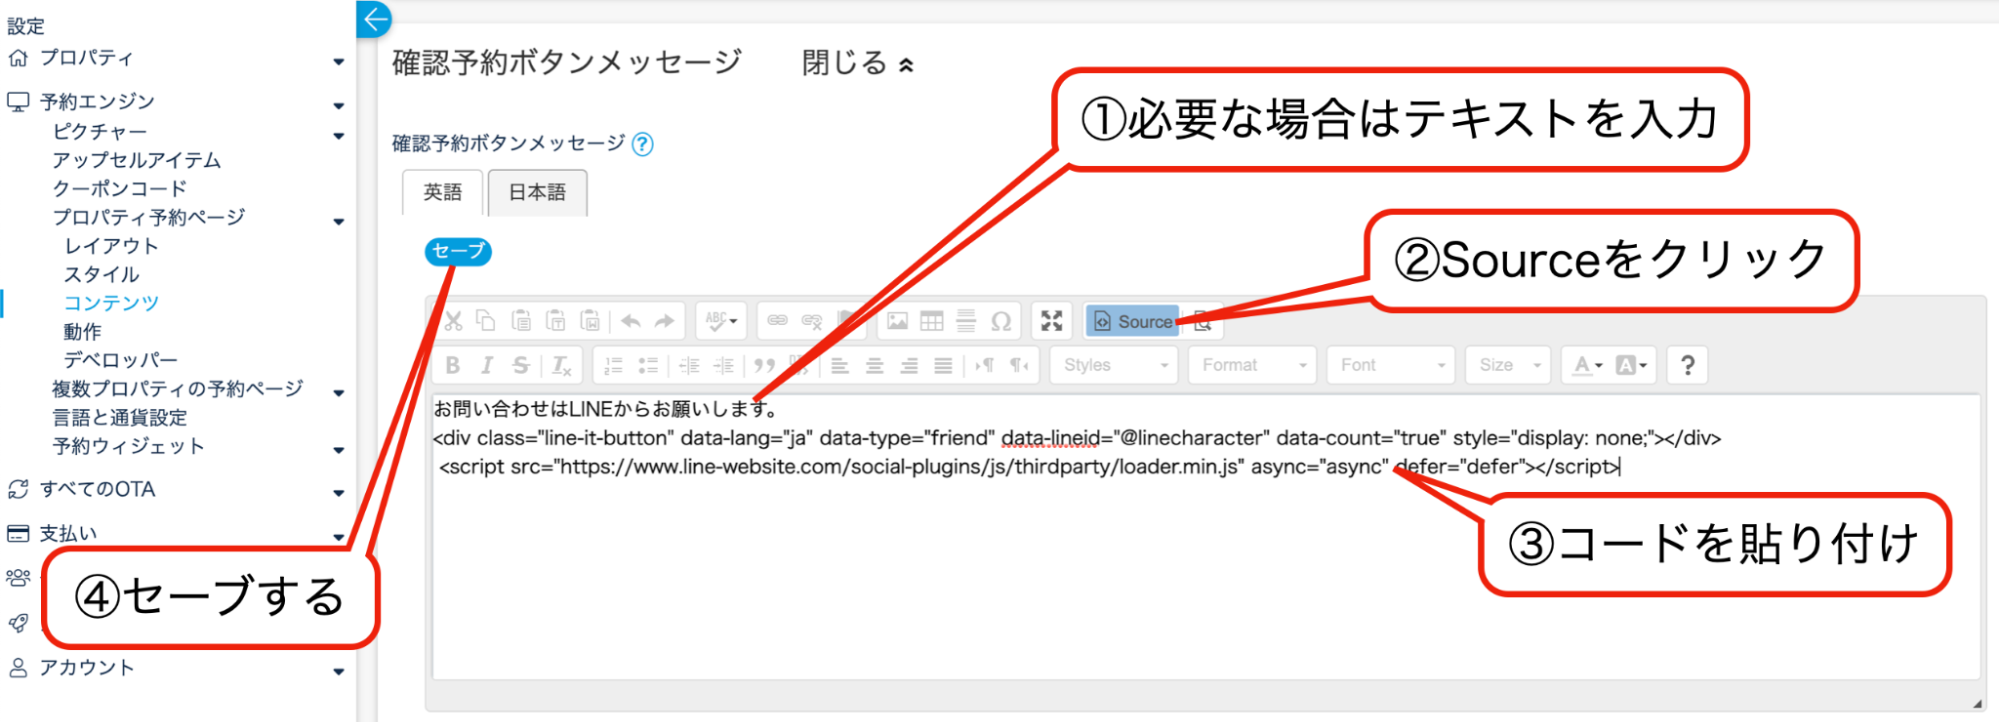Open クーポンコード in the sidebar
Screen dimensions: 1999x723
[120, 188]
